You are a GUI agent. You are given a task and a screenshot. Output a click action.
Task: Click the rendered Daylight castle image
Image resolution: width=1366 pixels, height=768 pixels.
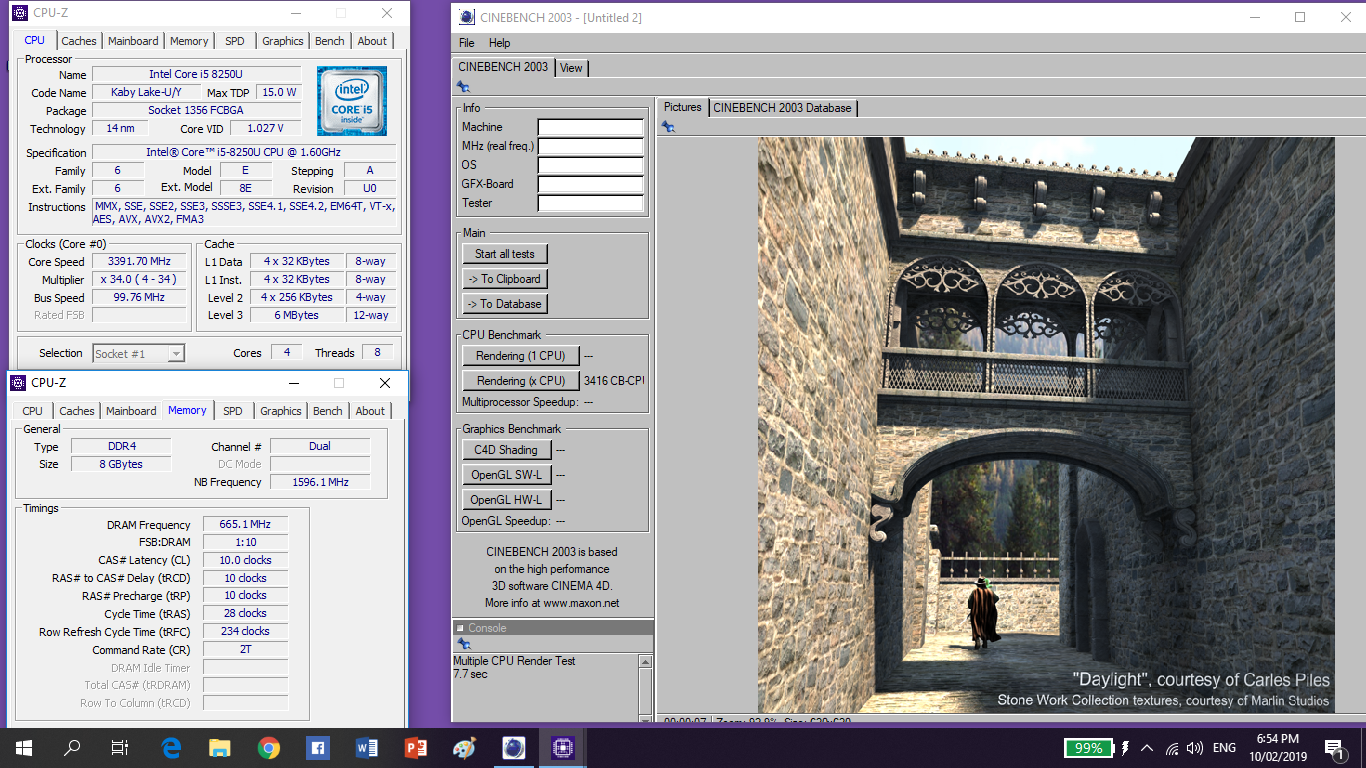pyautogui.click(x=1045, y=425)
